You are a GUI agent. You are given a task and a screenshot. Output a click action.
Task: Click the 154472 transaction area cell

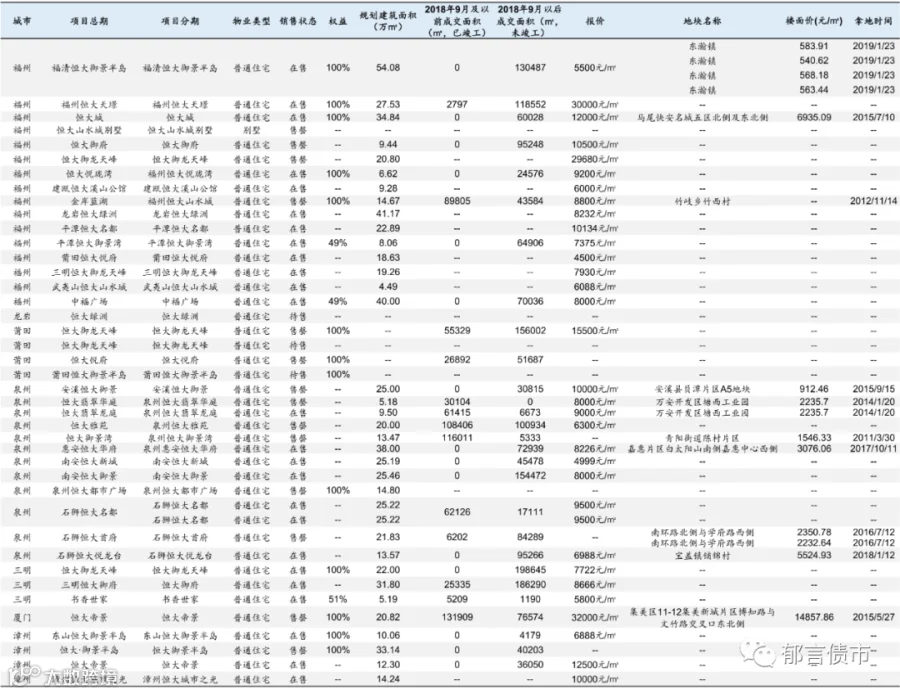530,475
